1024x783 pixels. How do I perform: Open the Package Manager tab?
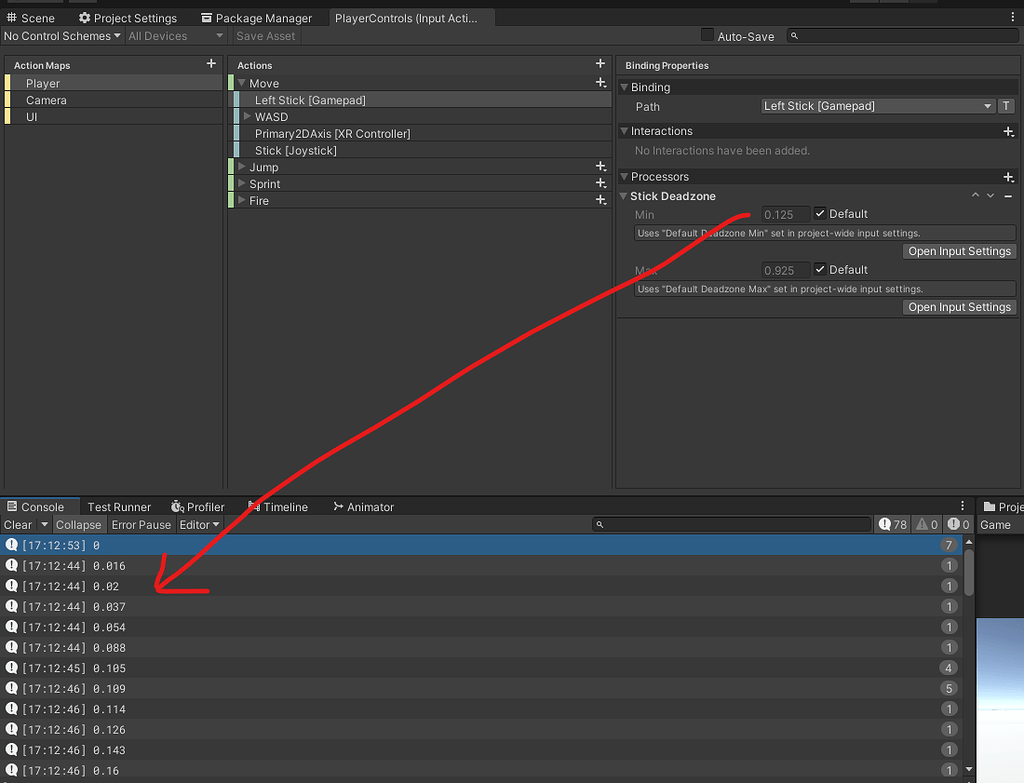[256, 17]
